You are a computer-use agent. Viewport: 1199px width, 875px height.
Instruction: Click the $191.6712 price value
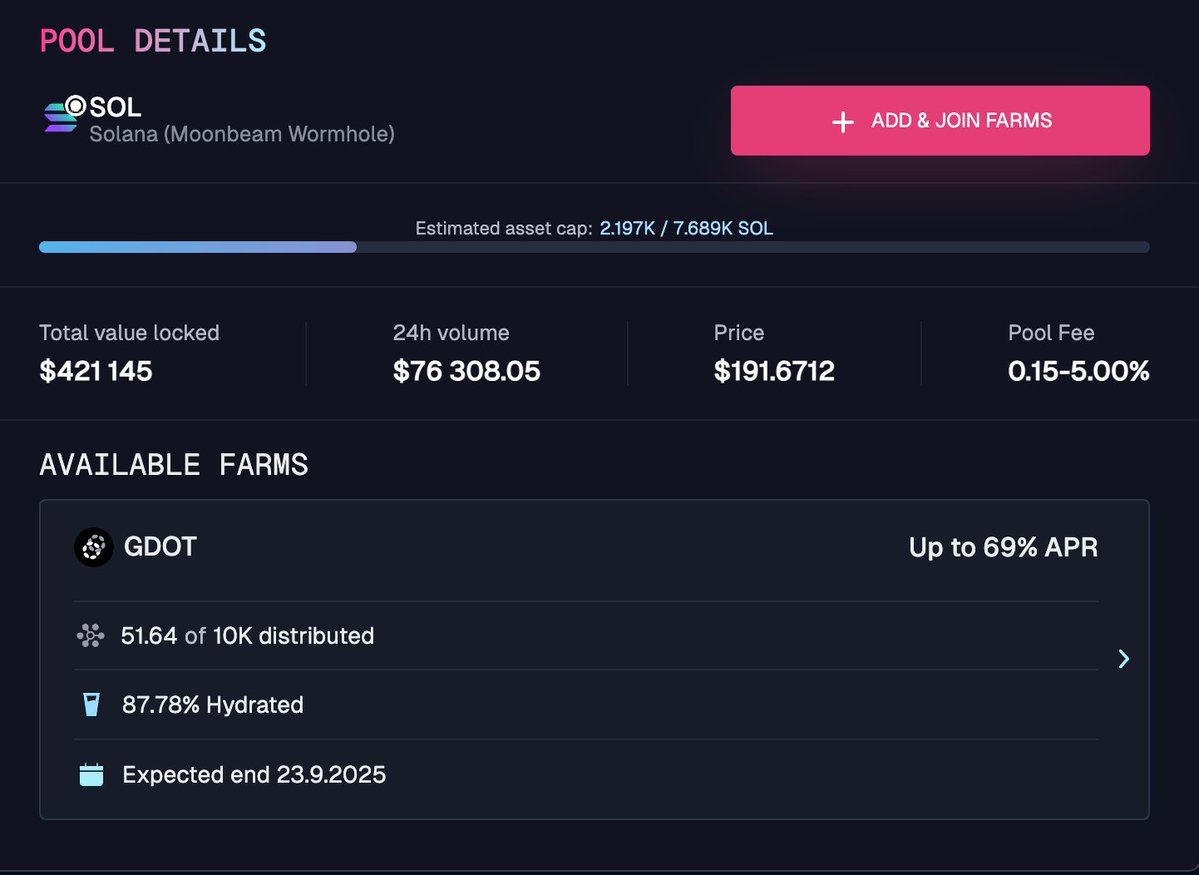pos(774,371)
